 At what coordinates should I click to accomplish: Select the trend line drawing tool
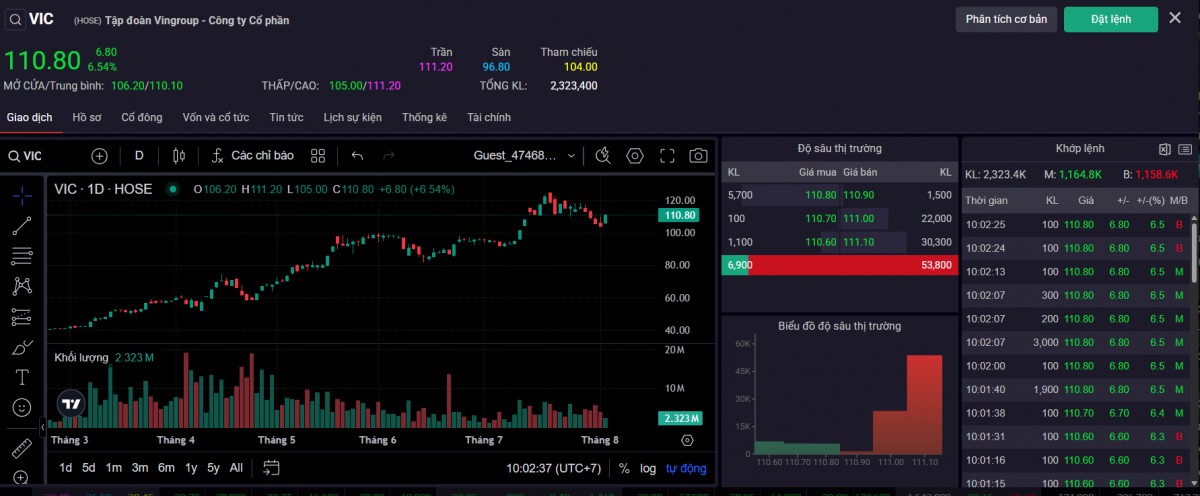(21, 225)
